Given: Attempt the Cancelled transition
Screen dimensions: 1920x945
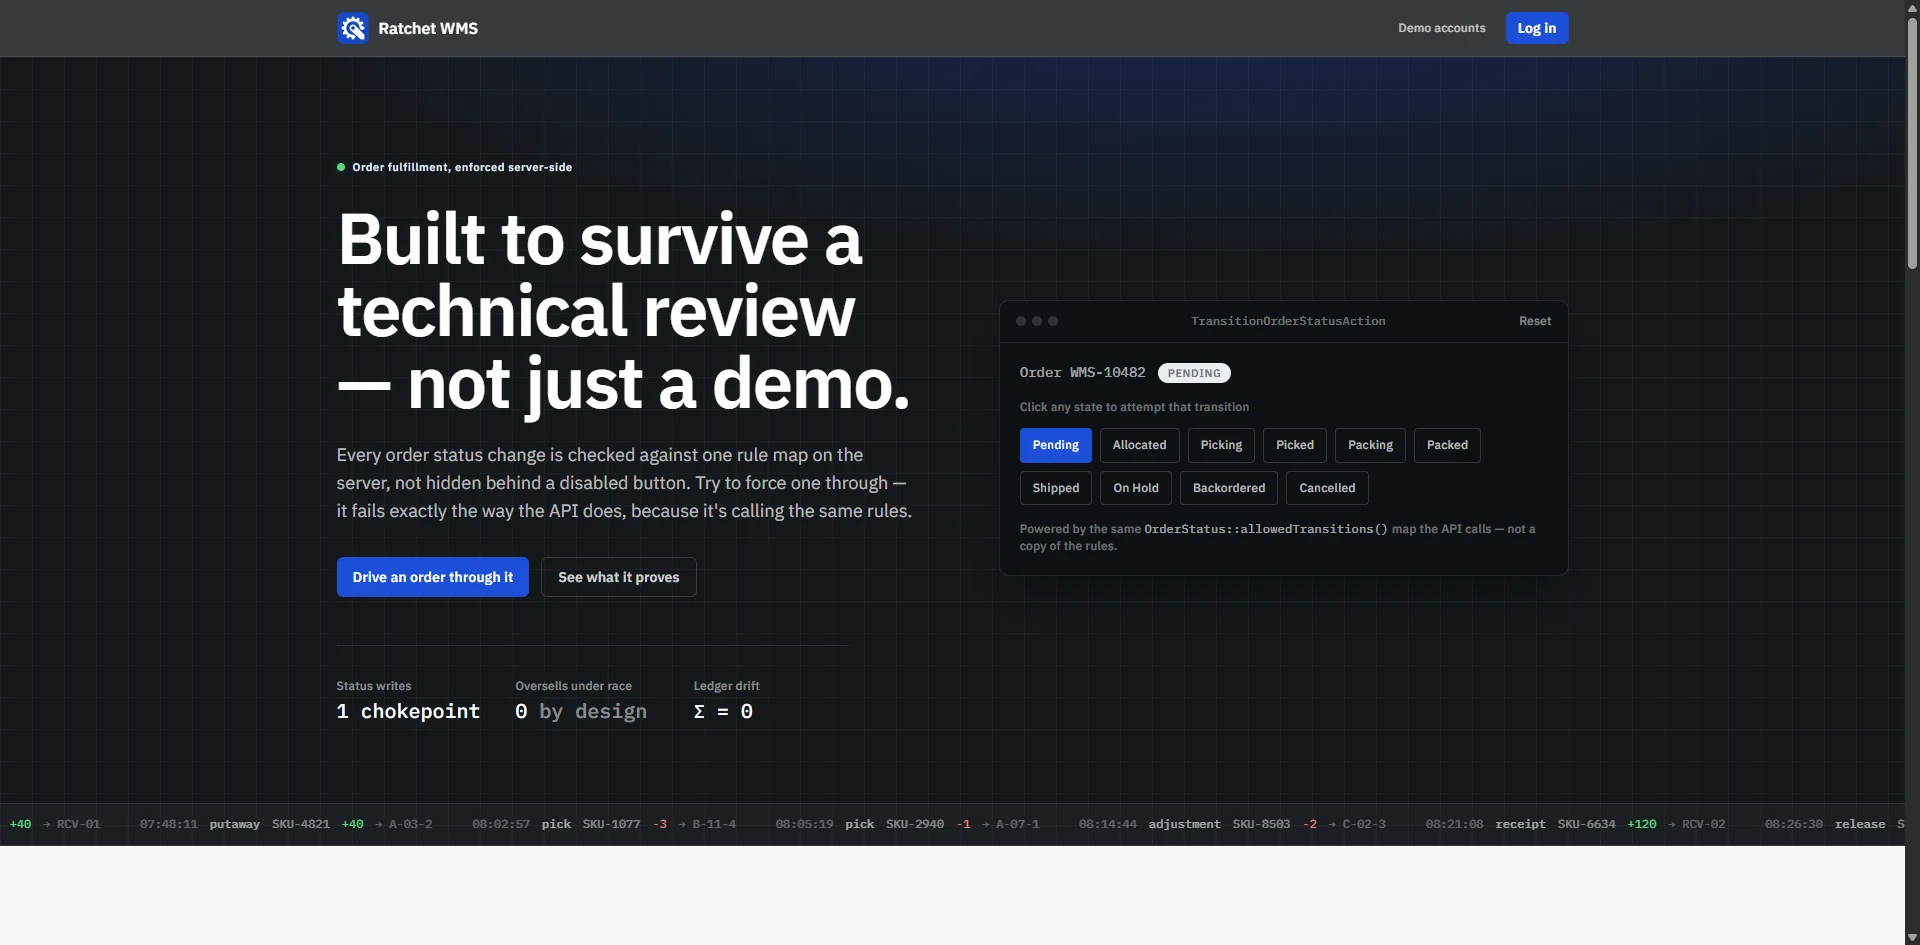Looking at the screenshot, I should point(1327,488).
